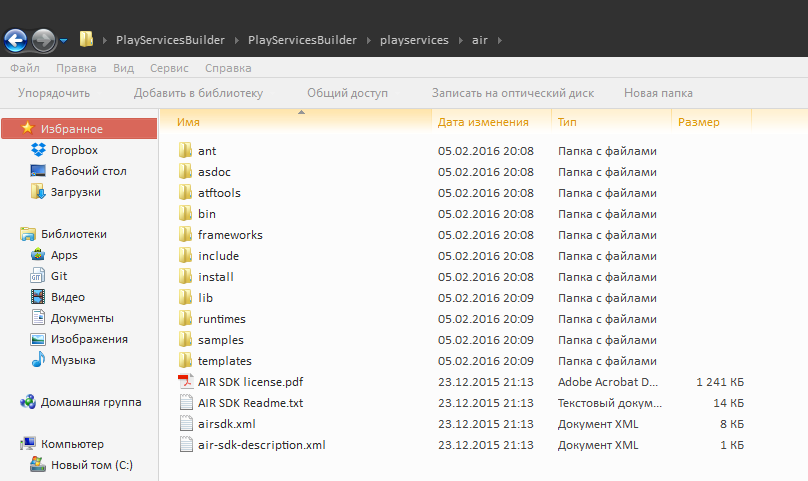Select Библиотеки libraries icon

pos(28,234)
